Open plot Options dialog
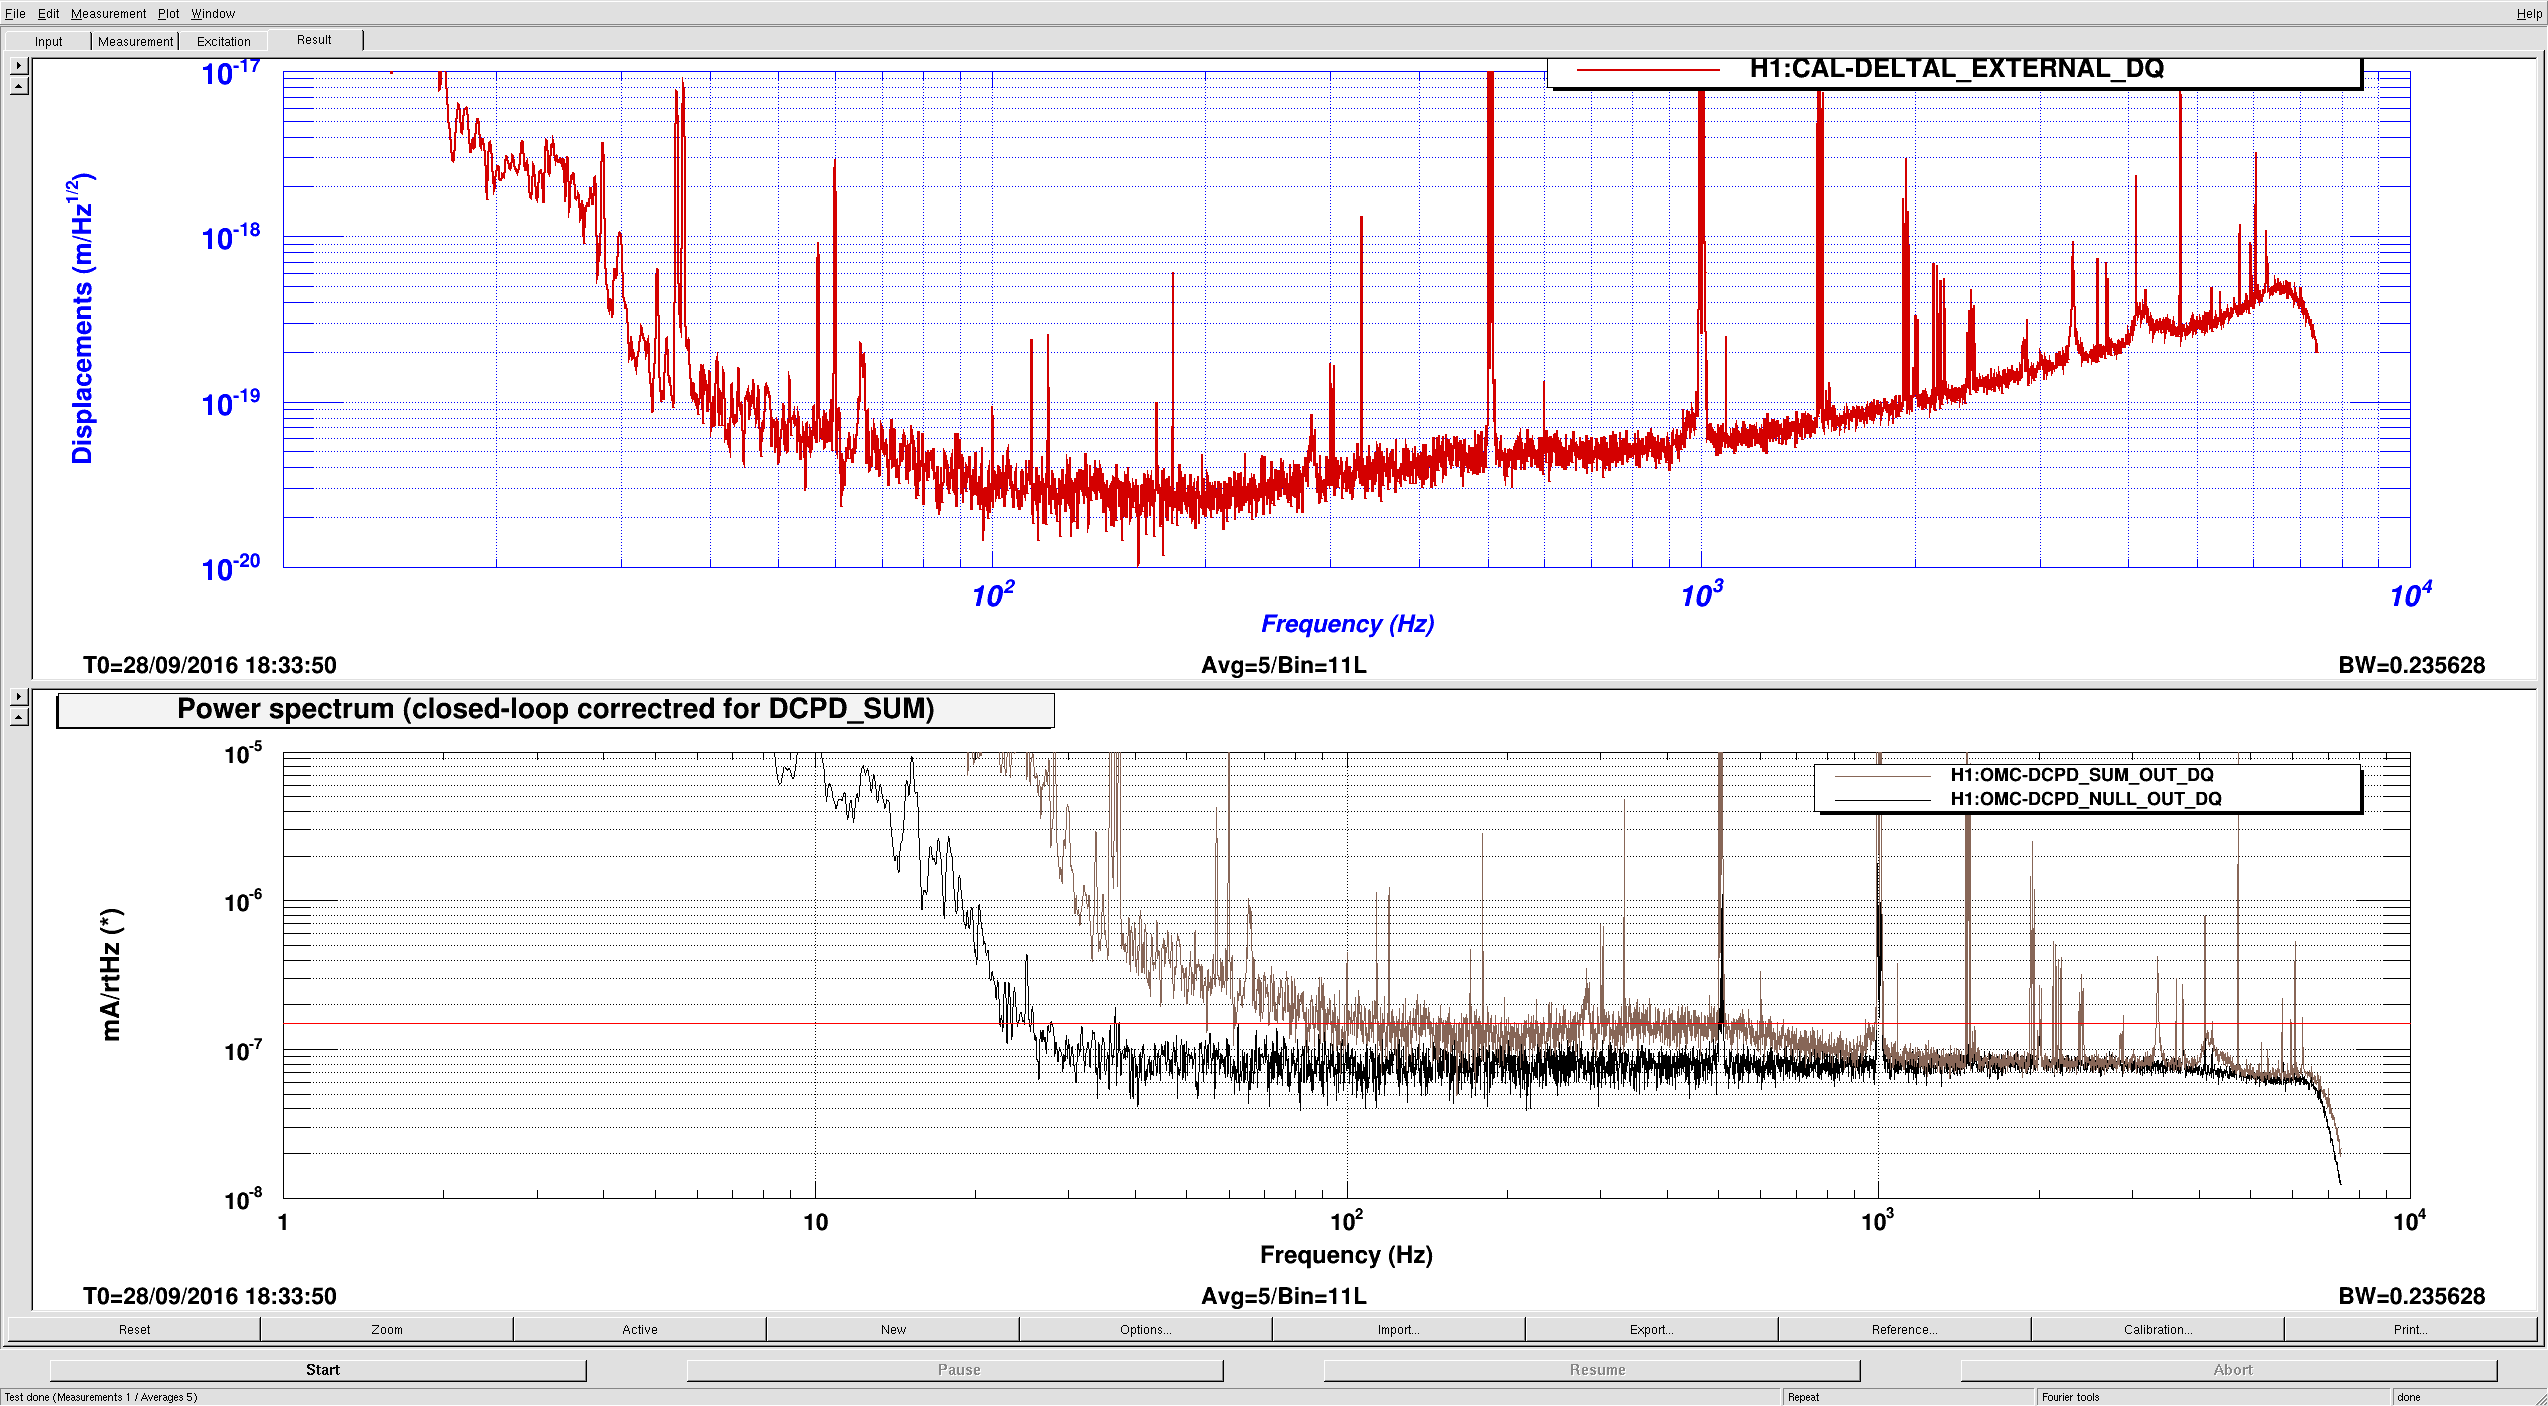 pyautogui.click(x=1145, y=1329)
